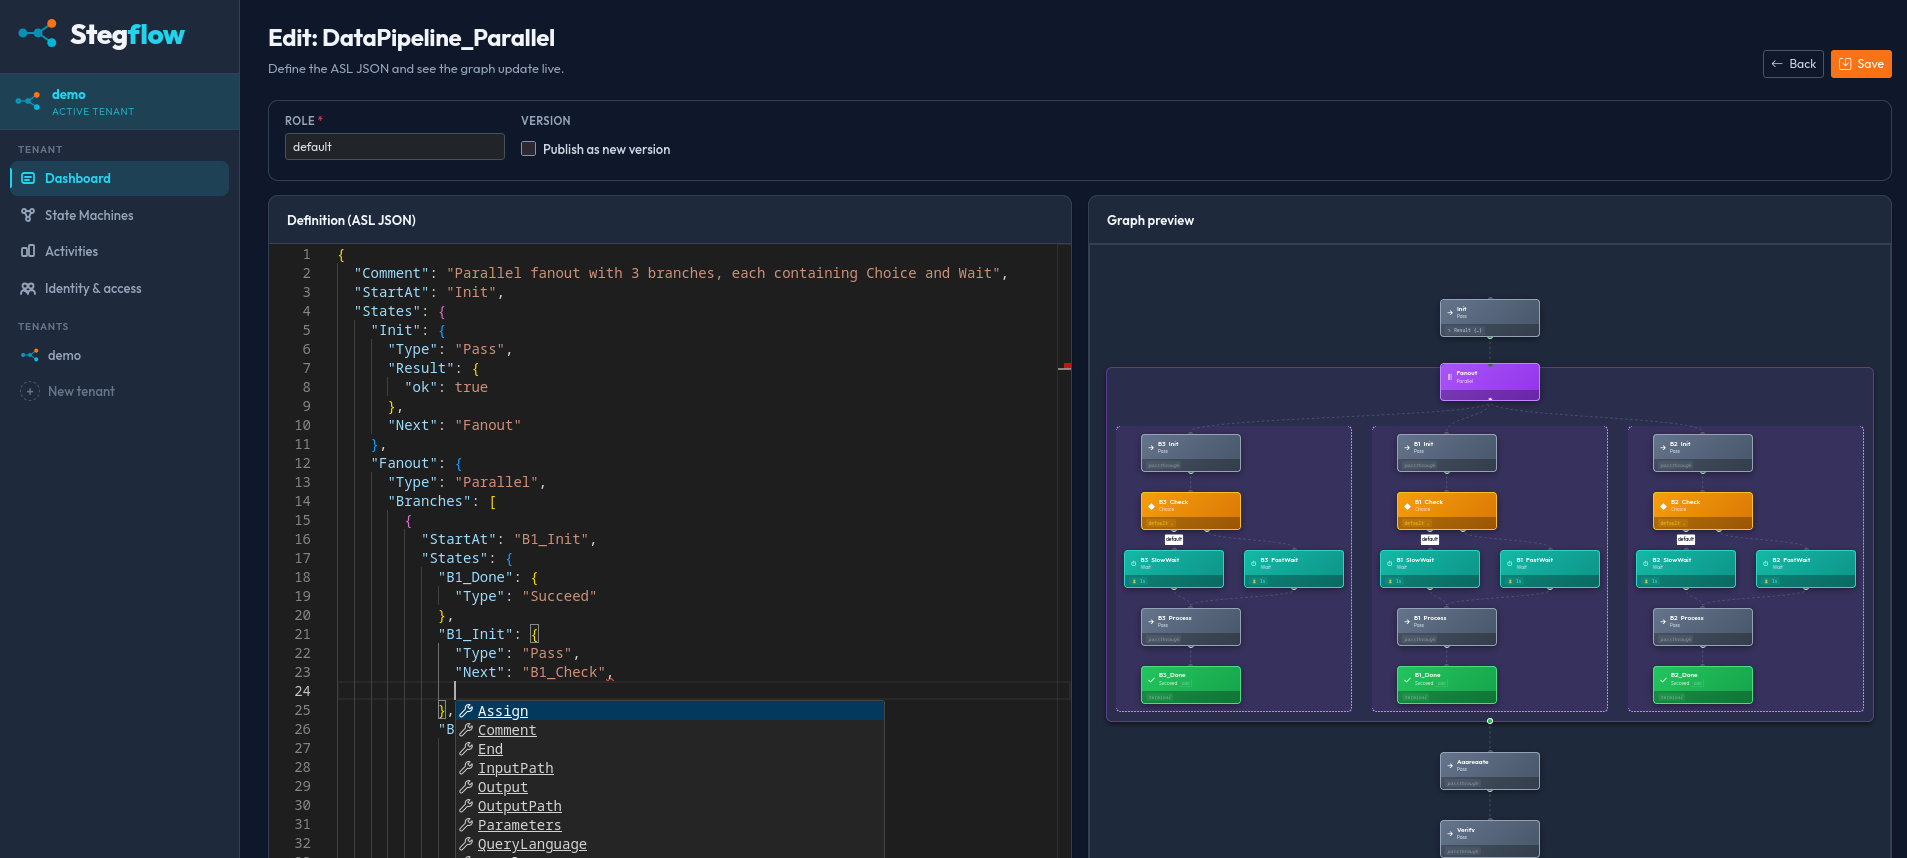The height and width of the screenshot is (858, 1907).
Task: Click the red error marker in editor ruler
Action: tap(1065, 367)
